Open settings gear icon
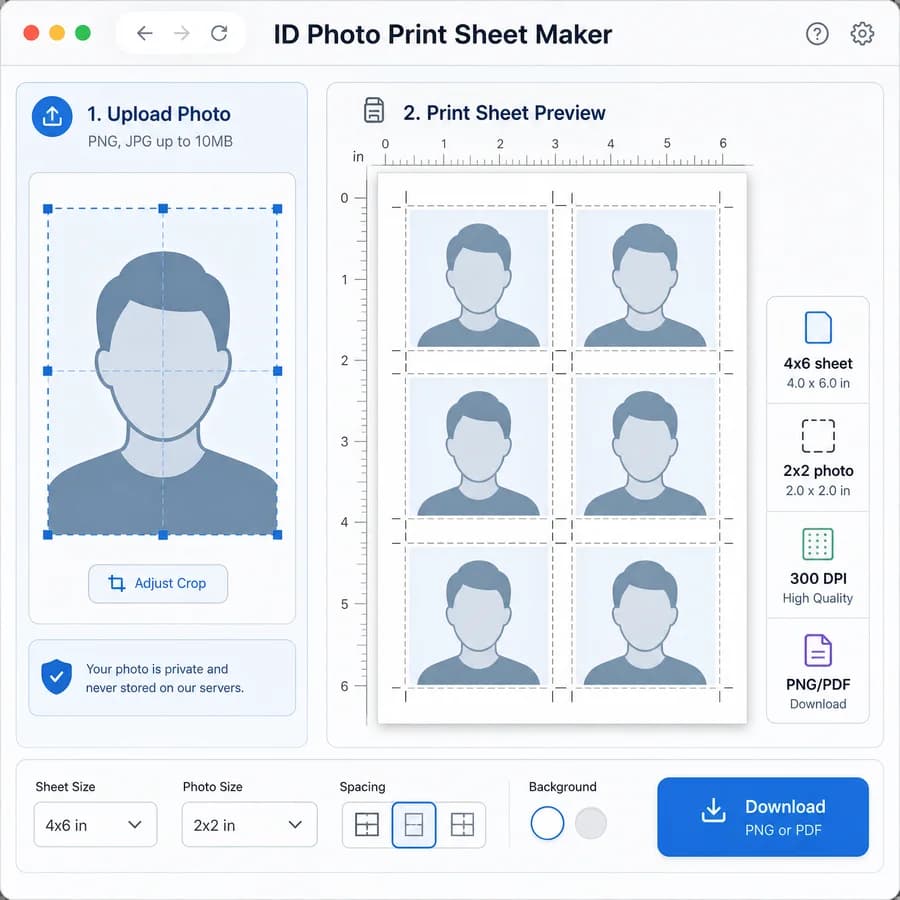 click(862, 34)
